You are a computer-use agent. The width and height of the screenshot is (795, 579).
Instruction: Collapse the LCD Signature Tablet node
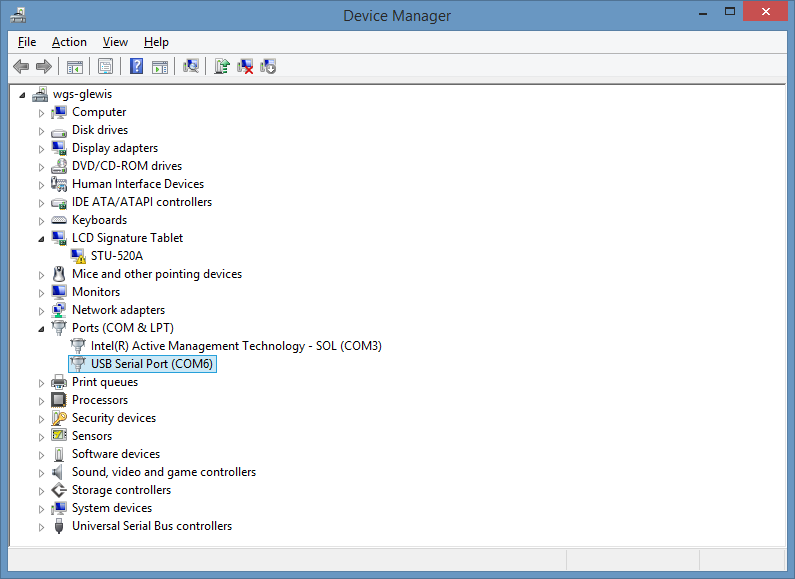(x=41, y=239)
